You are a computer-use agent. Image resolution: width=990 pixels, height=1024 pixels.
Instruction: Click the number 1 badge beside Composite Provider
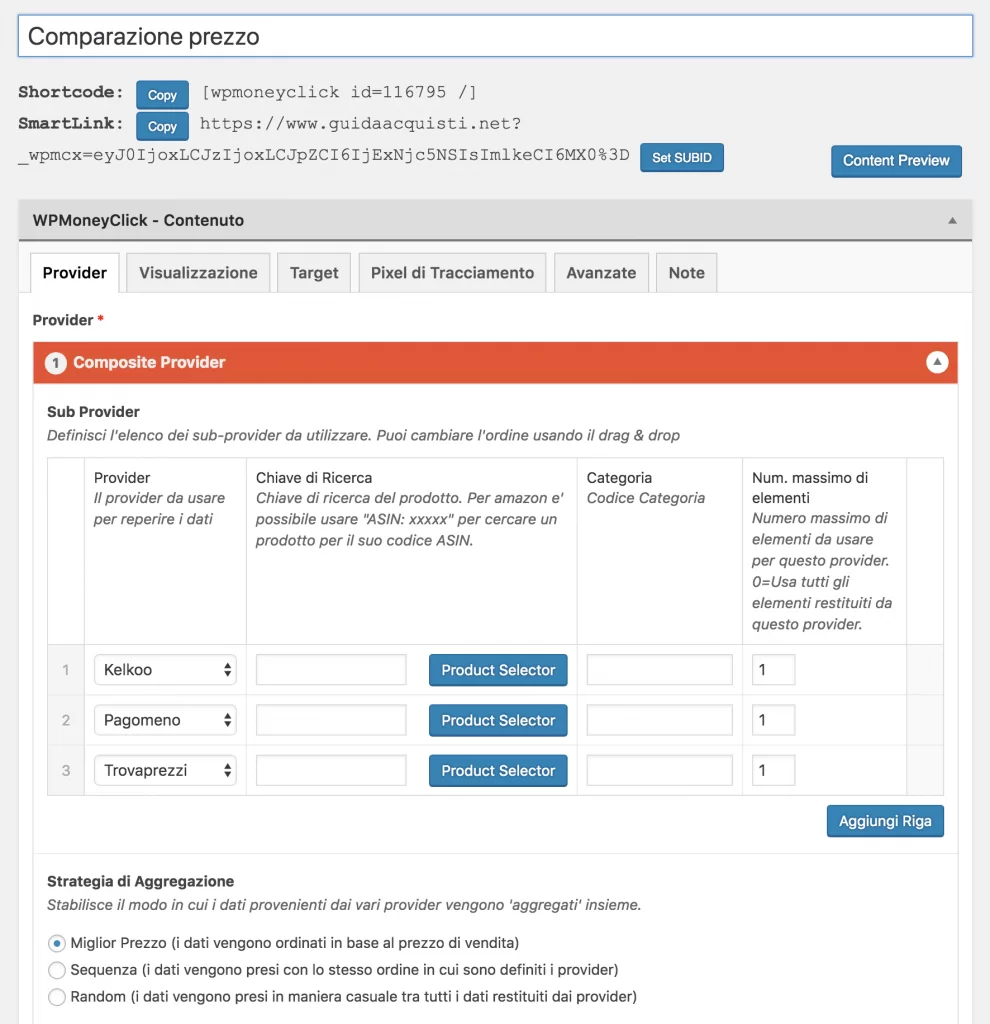[x=56, y=362]
